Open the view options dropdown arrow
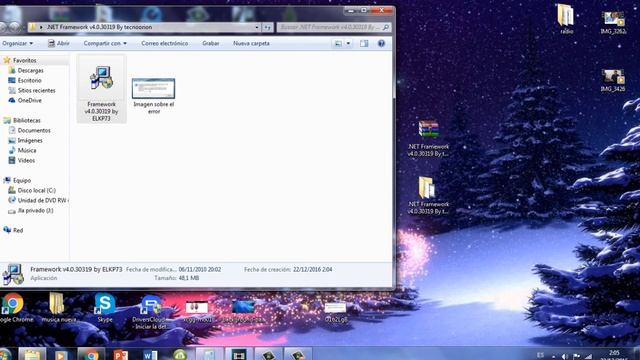The width and height of the screenshot is (640, 360). coord(348,43)
